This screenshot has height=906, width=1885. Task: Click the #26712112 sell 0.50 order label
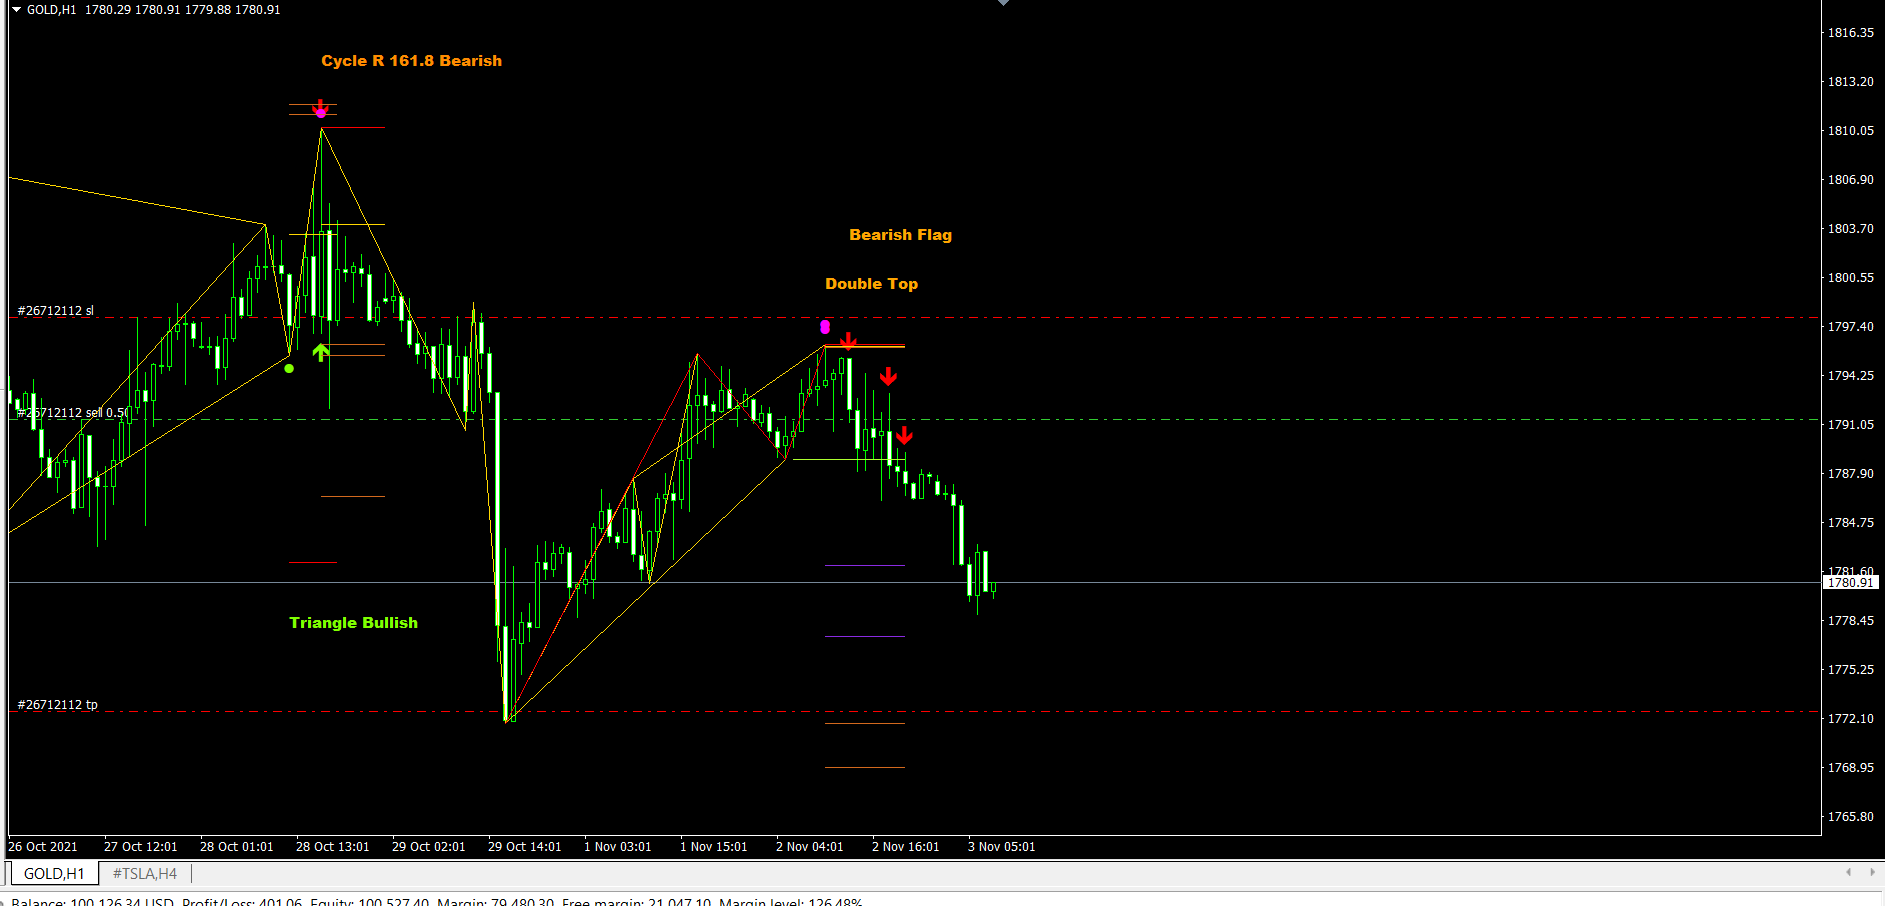[x=72, y=412]
